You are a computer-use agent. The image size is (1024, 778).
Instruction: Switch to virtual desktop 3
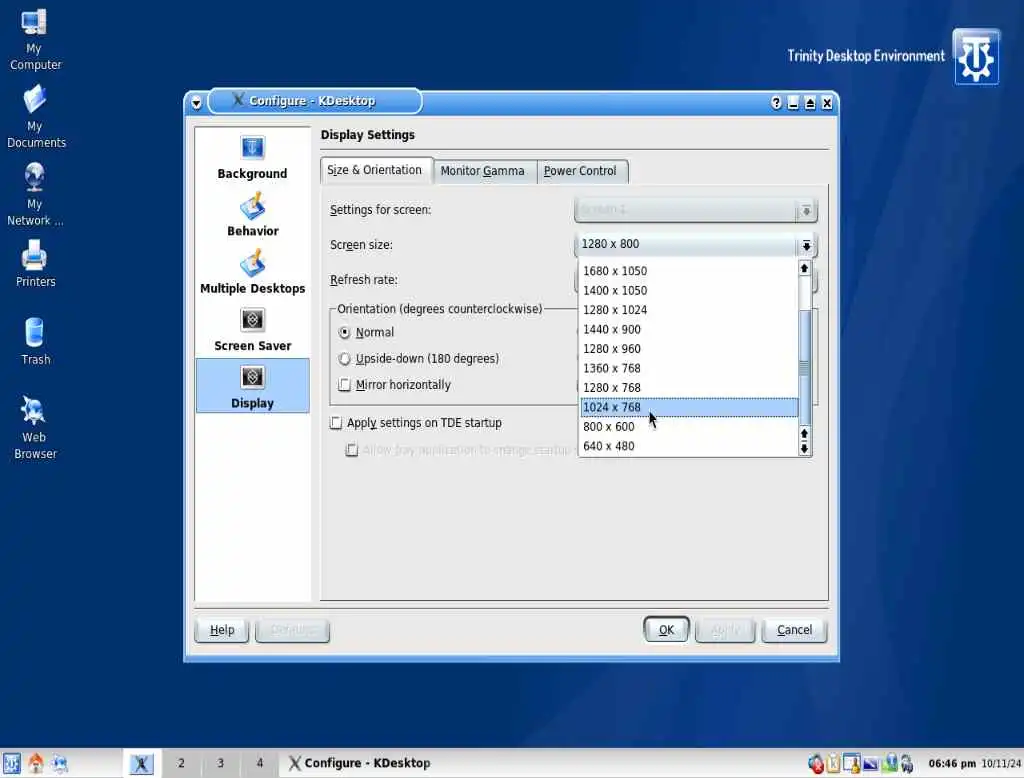220,763
